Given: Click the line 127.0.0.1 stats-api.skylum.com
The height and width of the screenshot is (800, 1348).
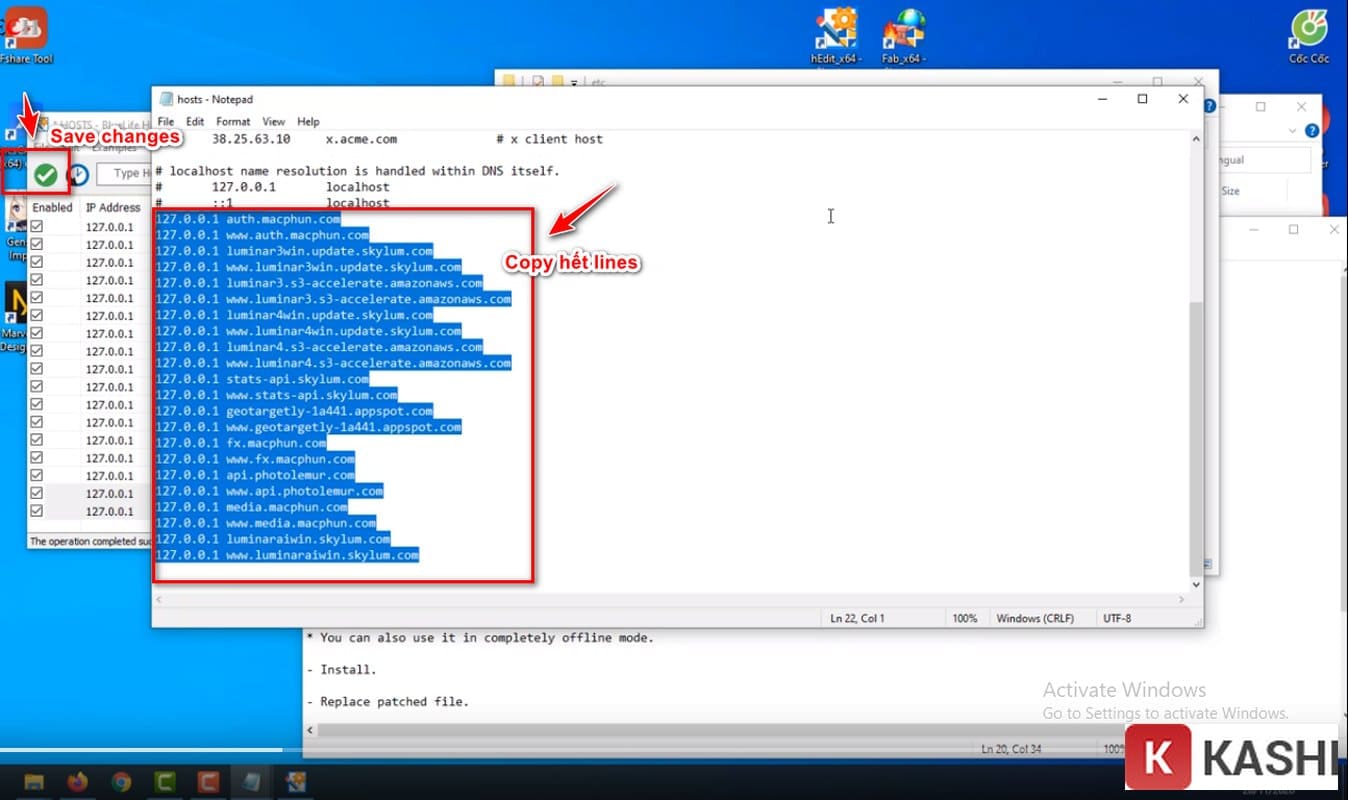Looking at the screenshot, I should (262, 379).
